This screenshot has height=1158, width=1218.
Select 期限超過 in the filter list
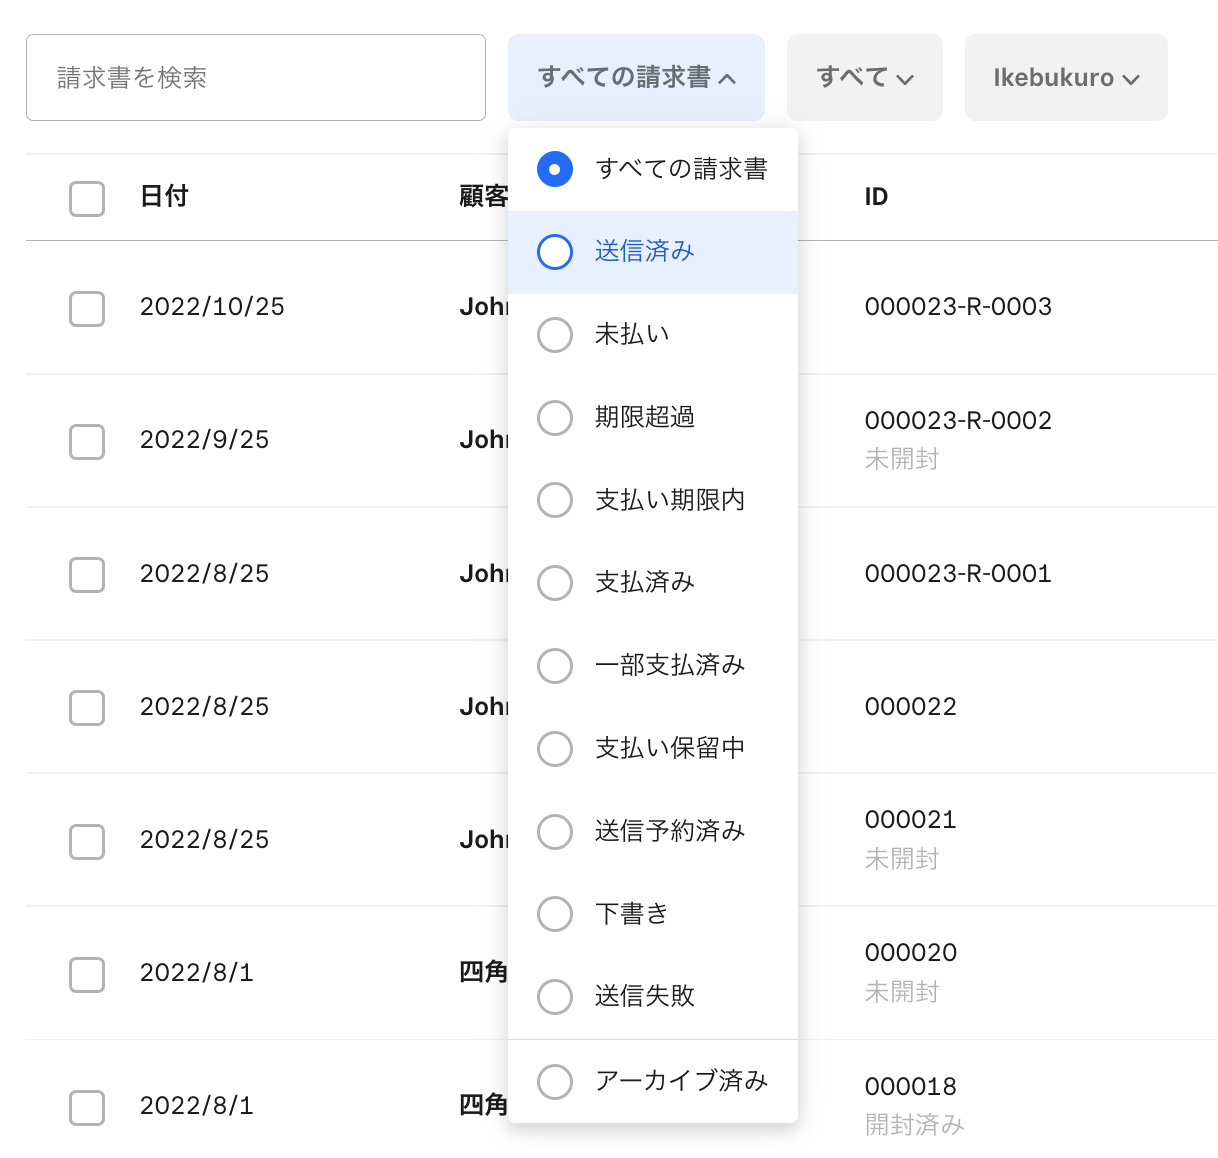(x=644, y=418)
